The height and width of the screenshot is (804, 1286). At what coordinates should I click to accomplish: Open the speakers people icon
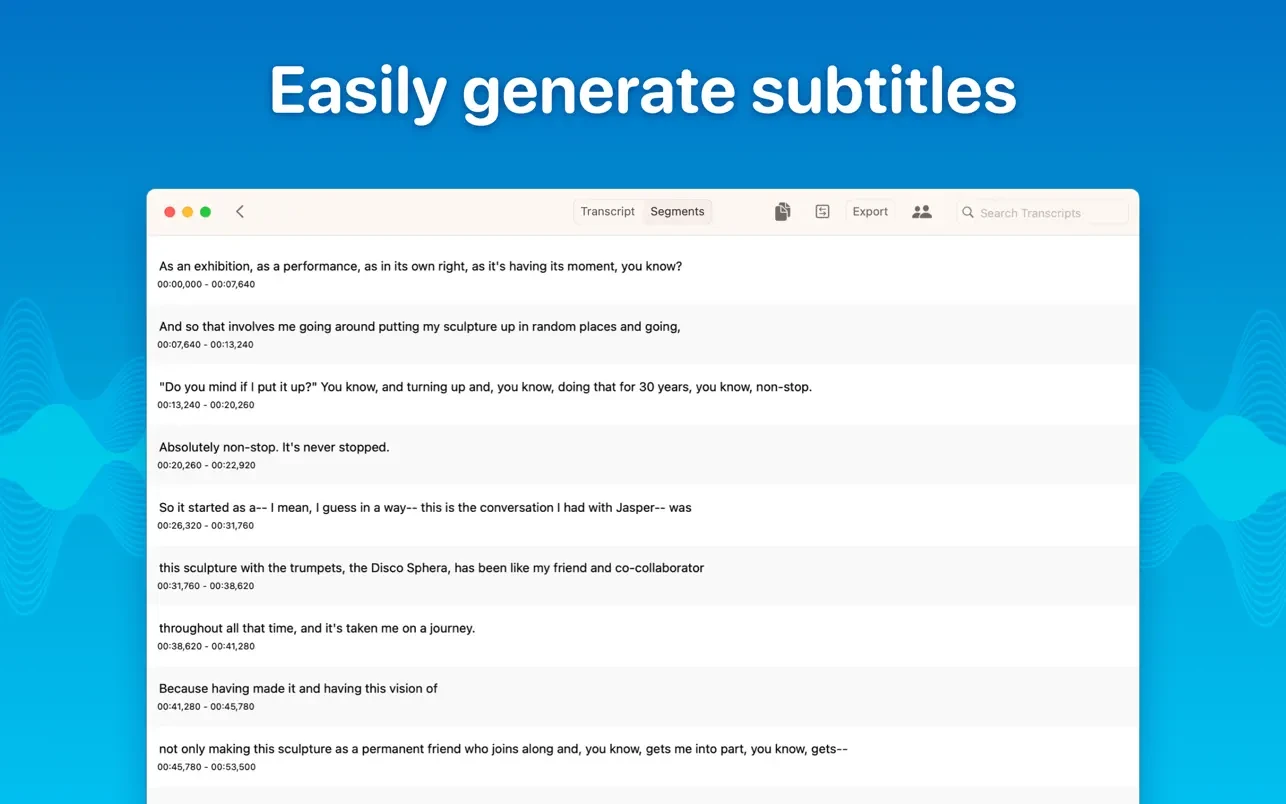click(x=922, y=212)
